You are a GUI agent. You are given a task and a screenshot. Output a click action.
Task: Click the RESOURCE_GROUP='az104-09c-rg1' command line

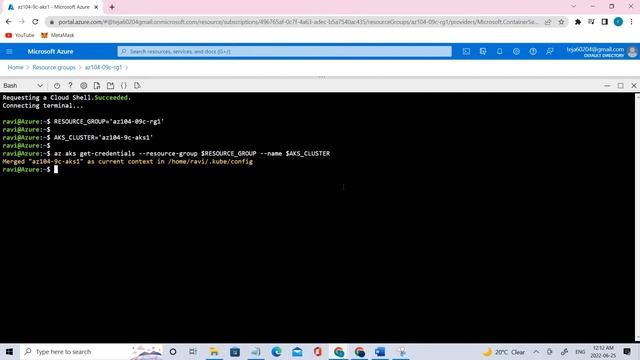pos(109,122)
